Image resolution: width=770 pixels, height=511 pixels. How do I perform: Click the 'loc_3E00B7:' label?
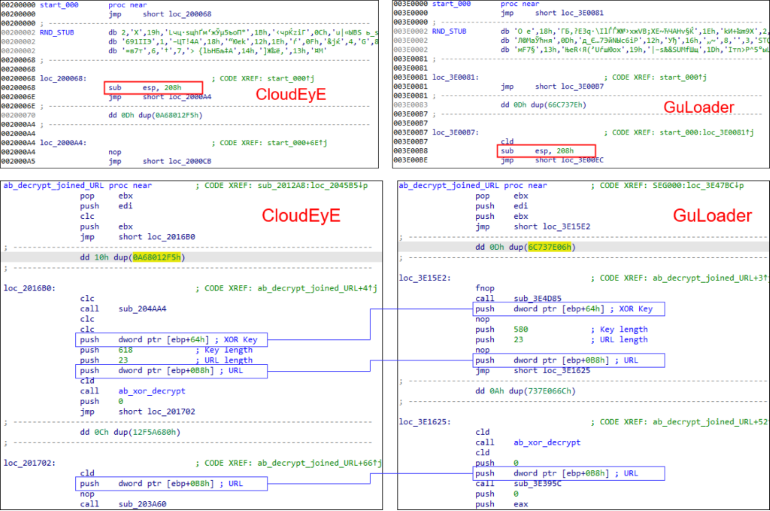point(455,133)
